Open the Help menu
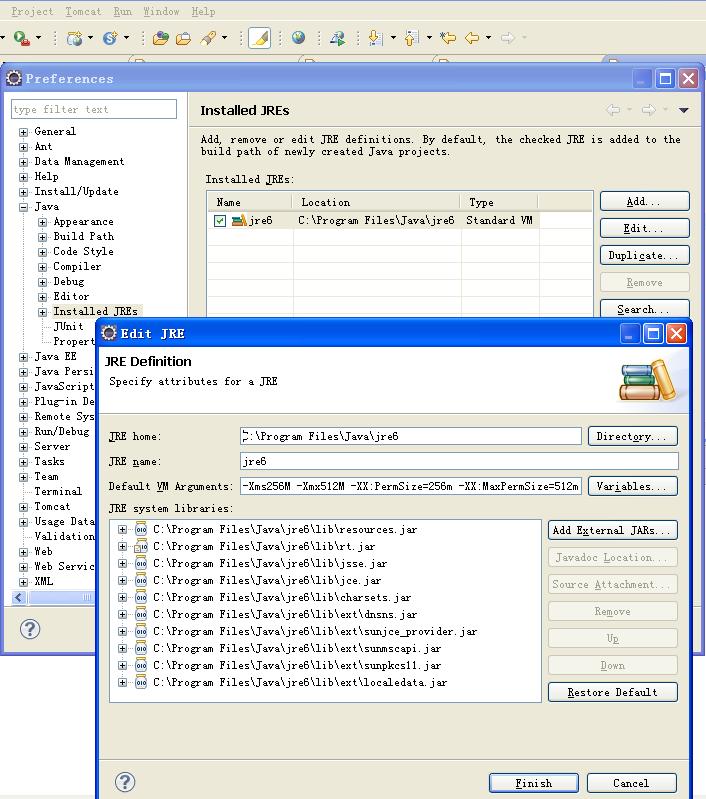 click(203, 11)
